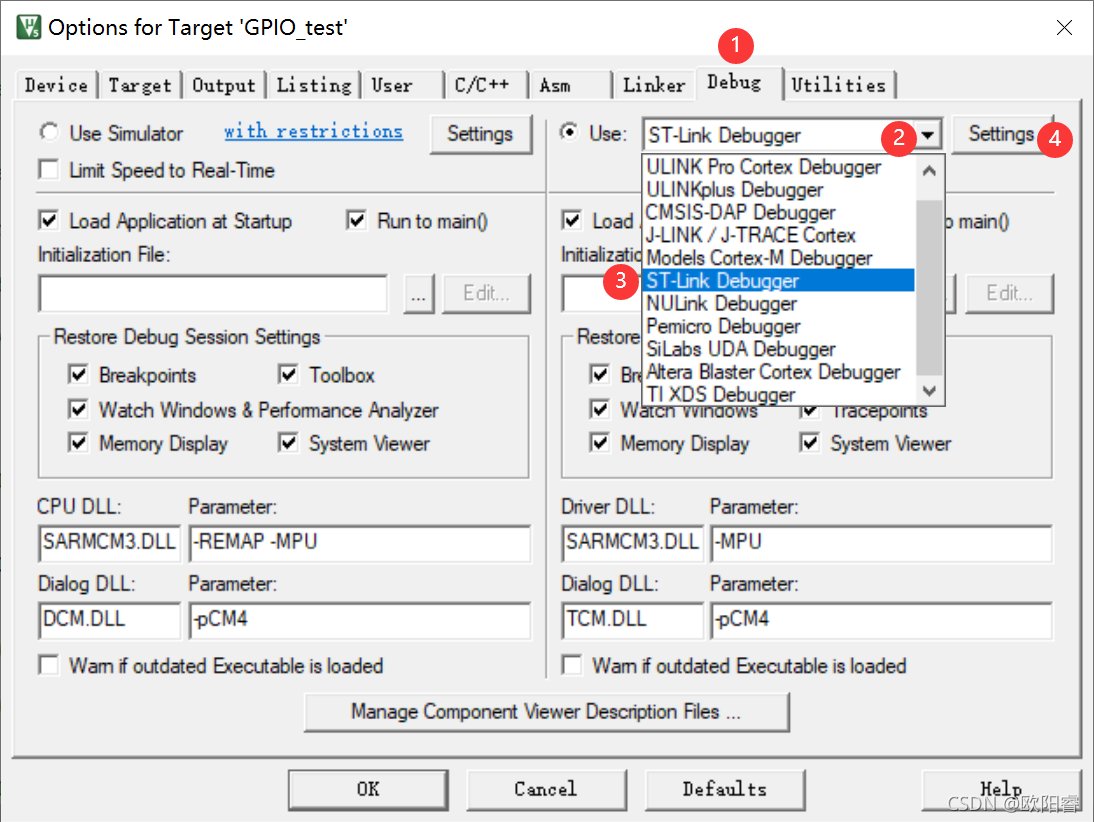The width and height of the screenshot is (1094, 822).
Task: Open the C/C++ tab
Action: click(486, 85)
